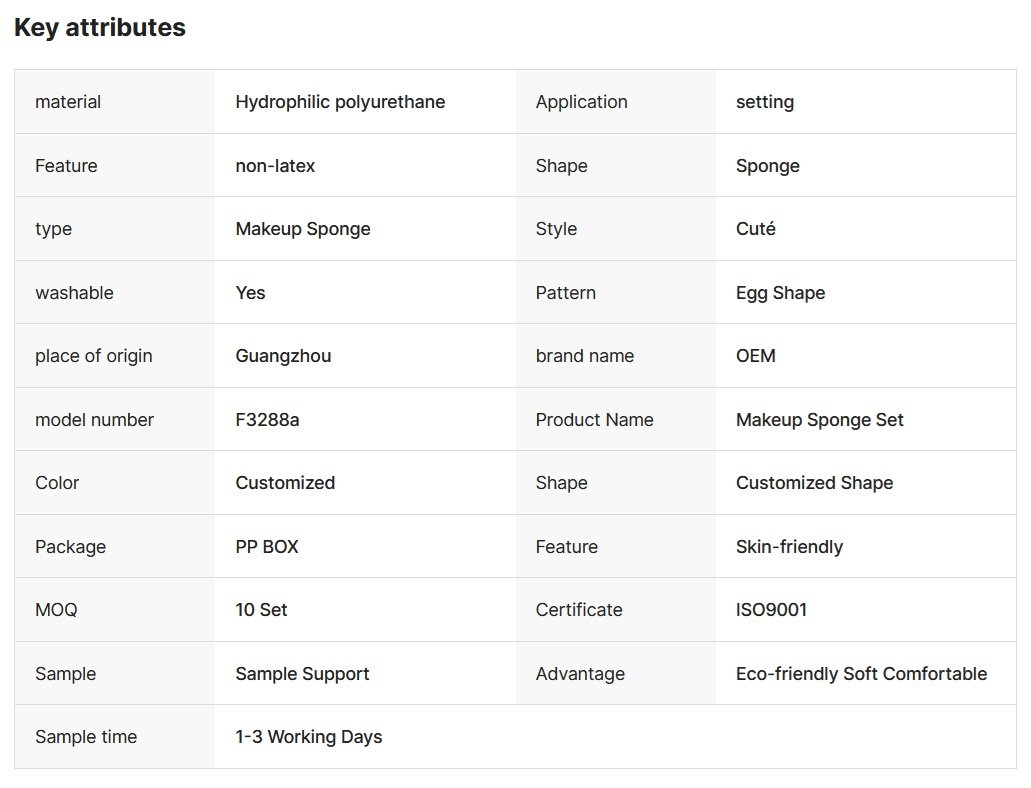The width and height of the screenshot is (1031, 788).
Task: Select the Guangzhou place of origin value
Action: (283, 356)
